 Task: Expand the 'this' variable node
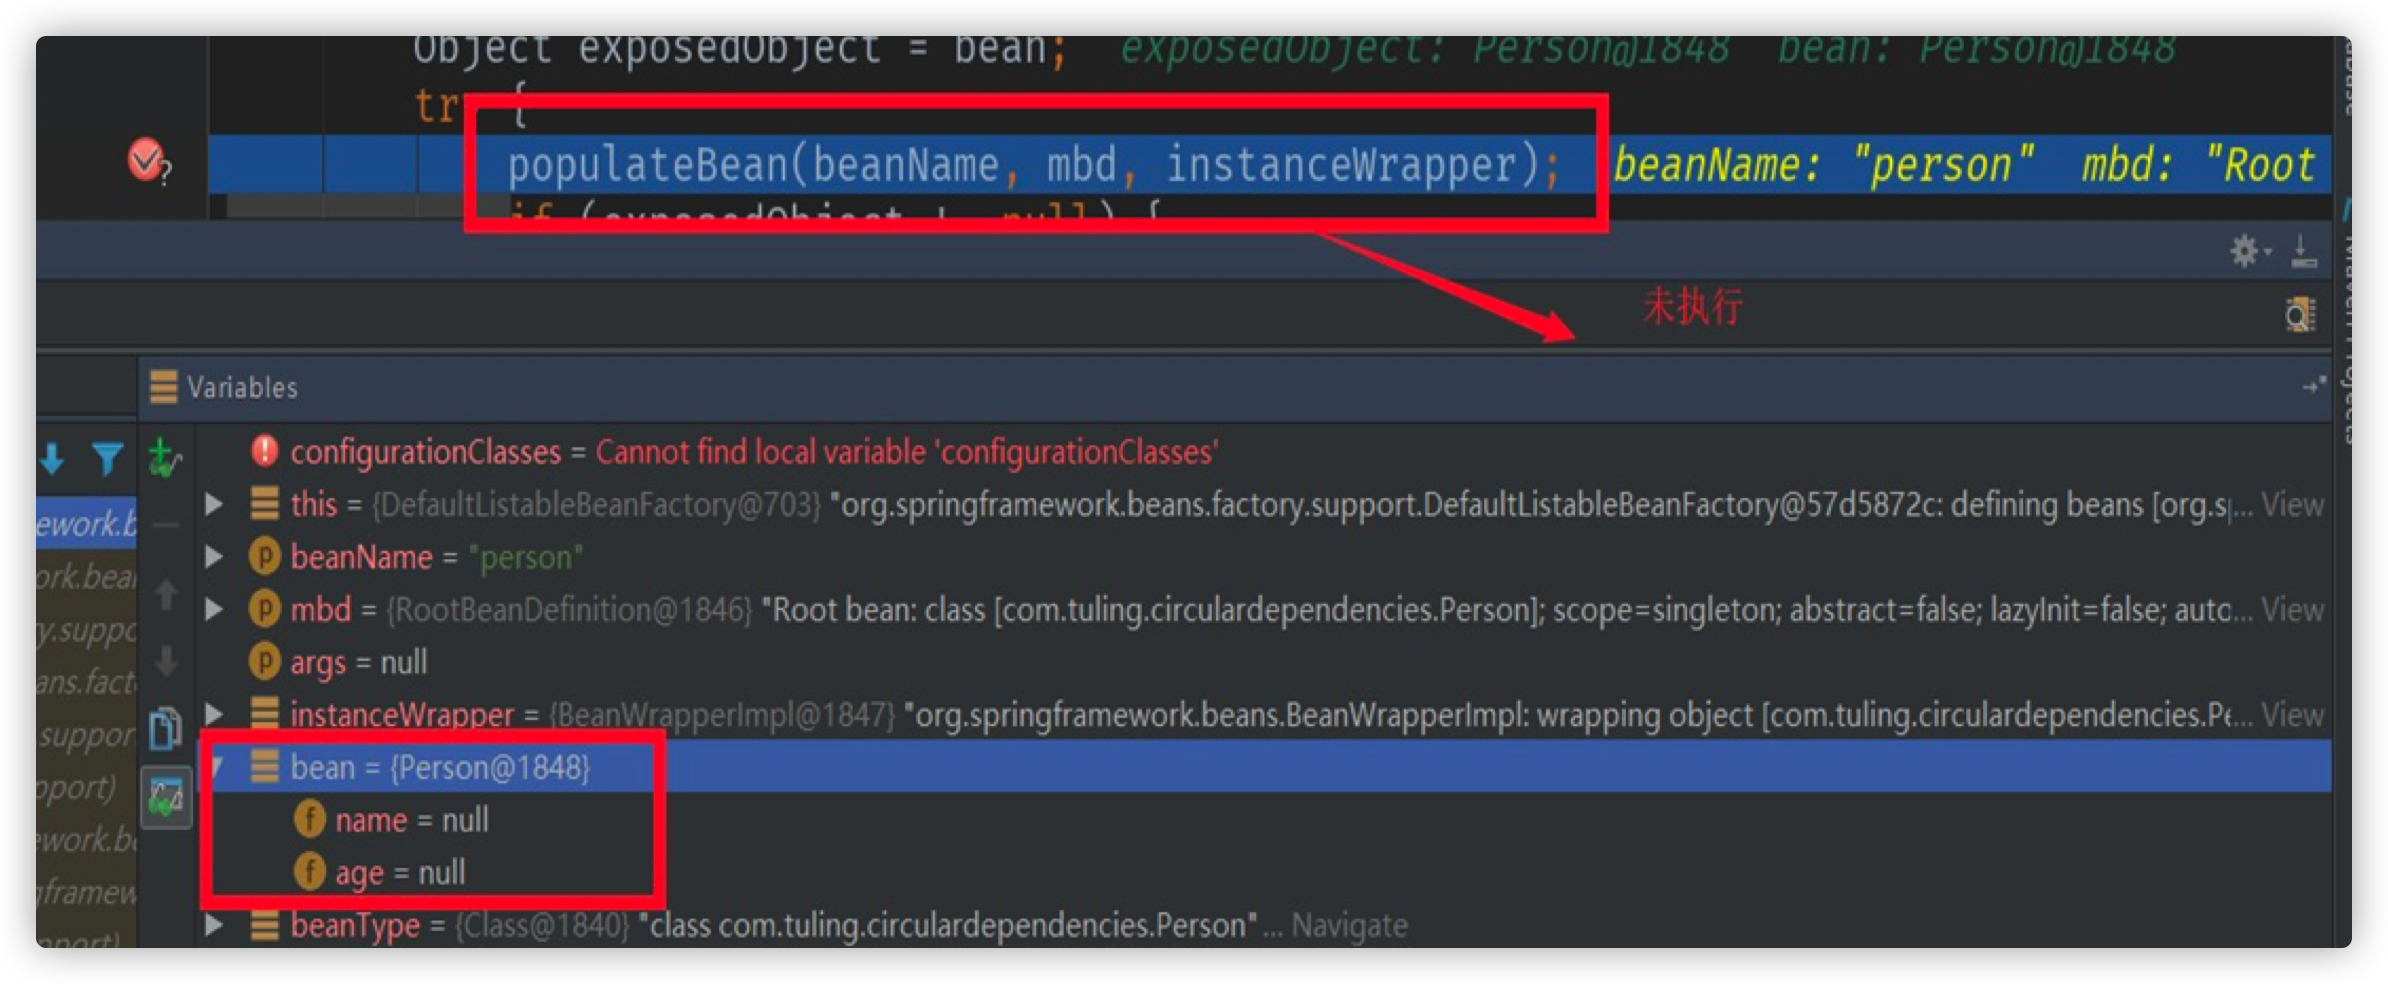213,503
